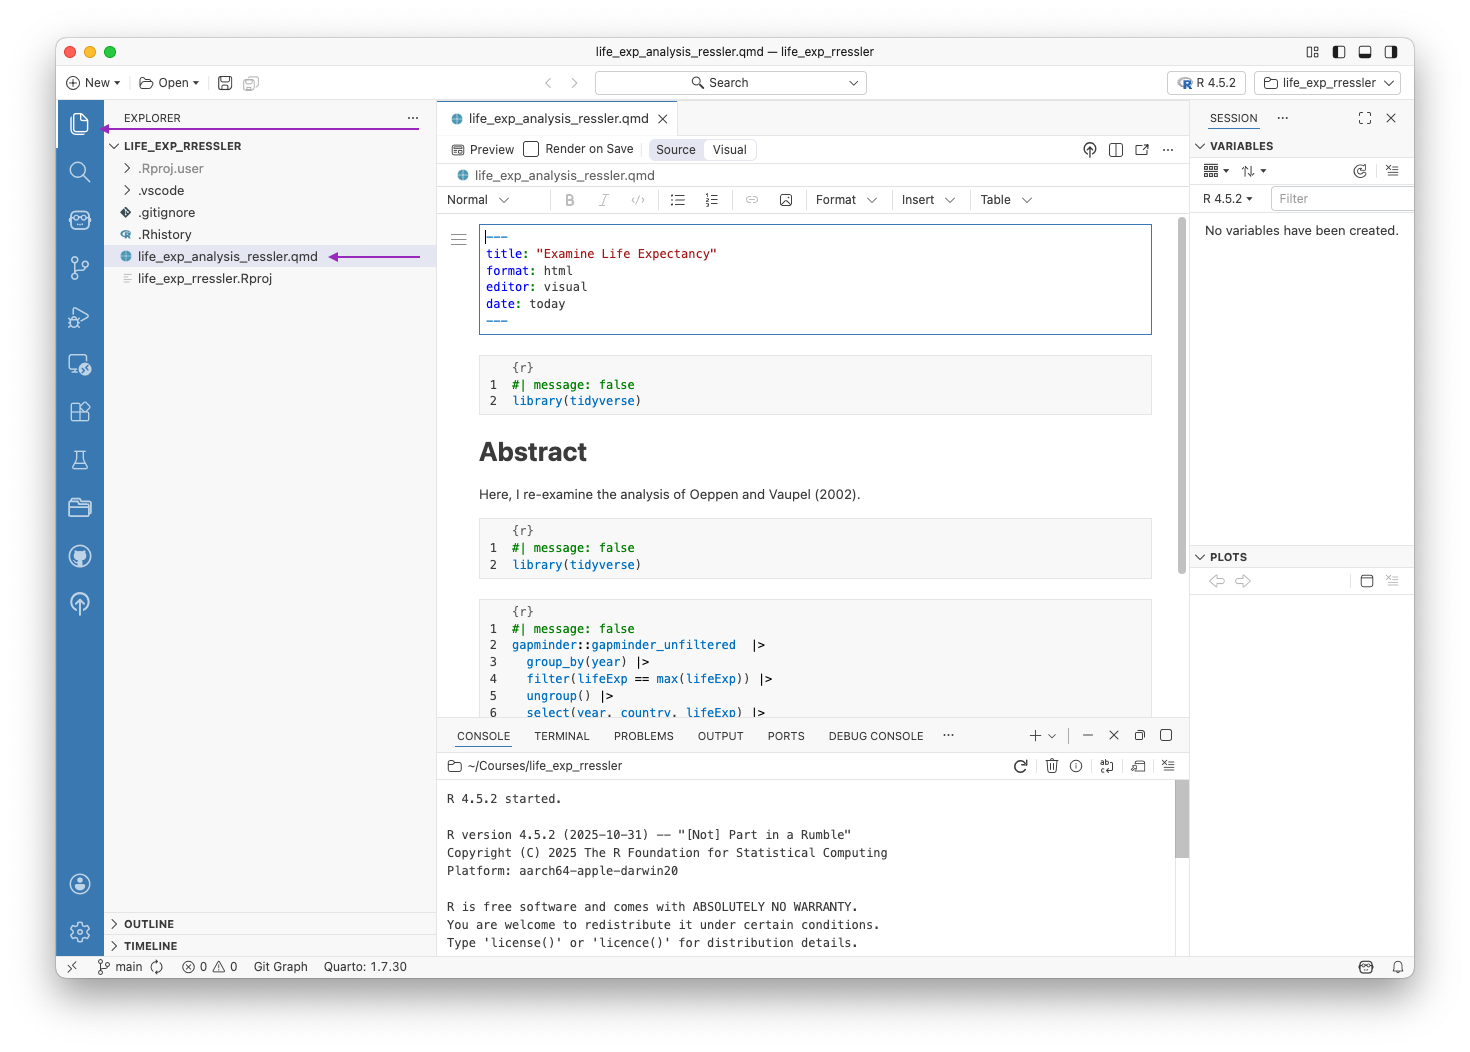Image resolution: width=1470 pixels, height=1052 pixels.
Task: Open the Source Control view
Action: tap(80, 267)
